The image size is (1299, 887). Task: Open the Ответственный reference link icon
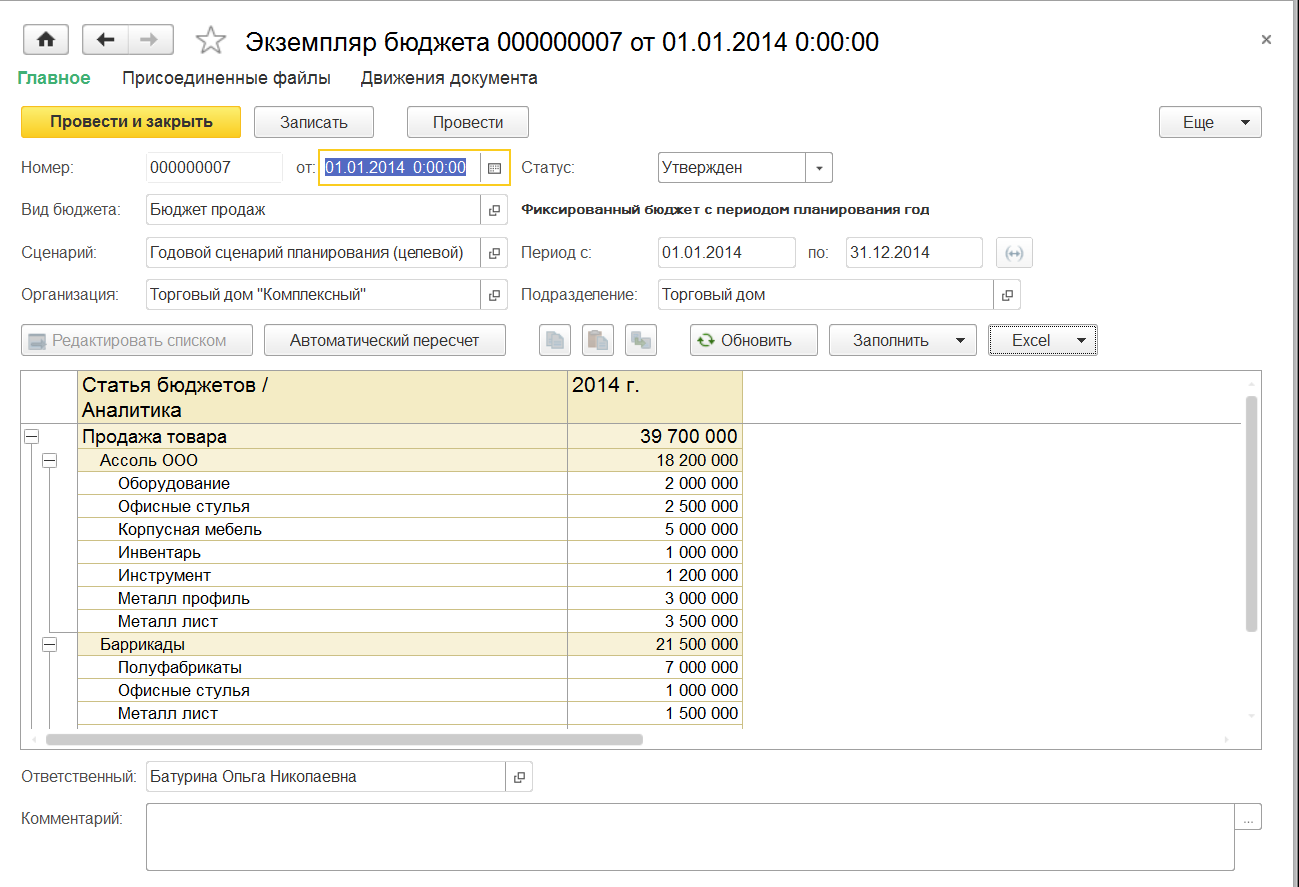(519, 777)
